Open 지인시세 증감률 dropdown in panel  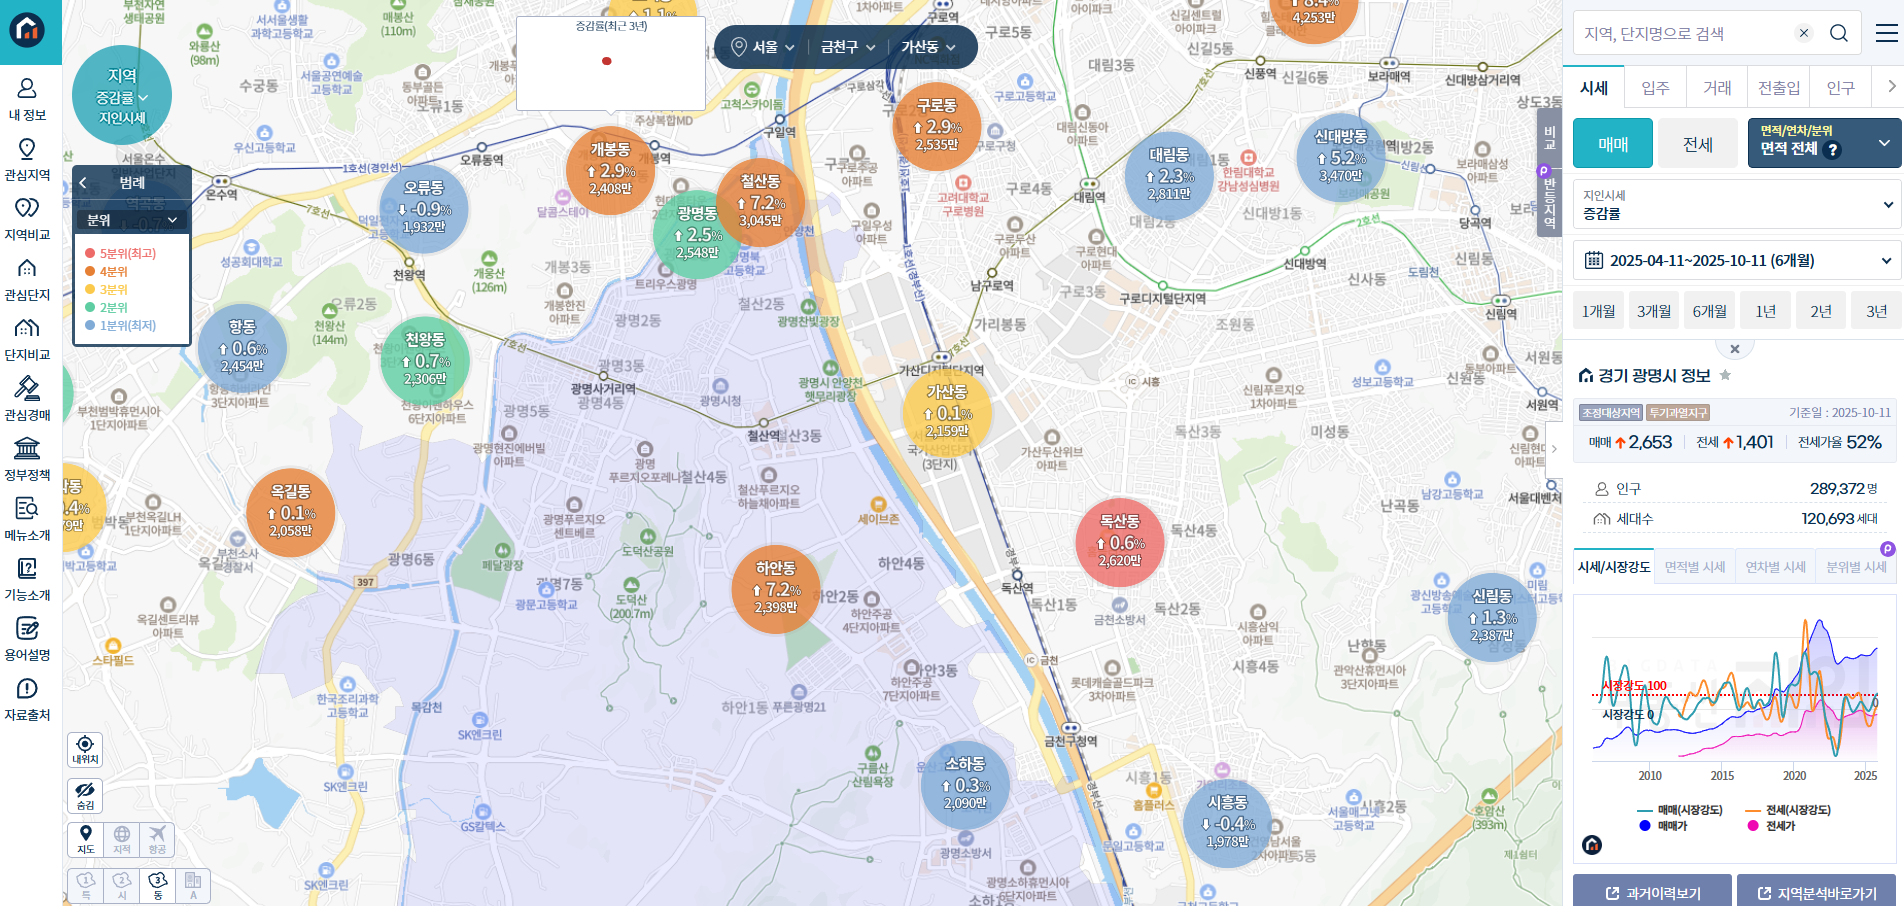[x=1737, y=205]
